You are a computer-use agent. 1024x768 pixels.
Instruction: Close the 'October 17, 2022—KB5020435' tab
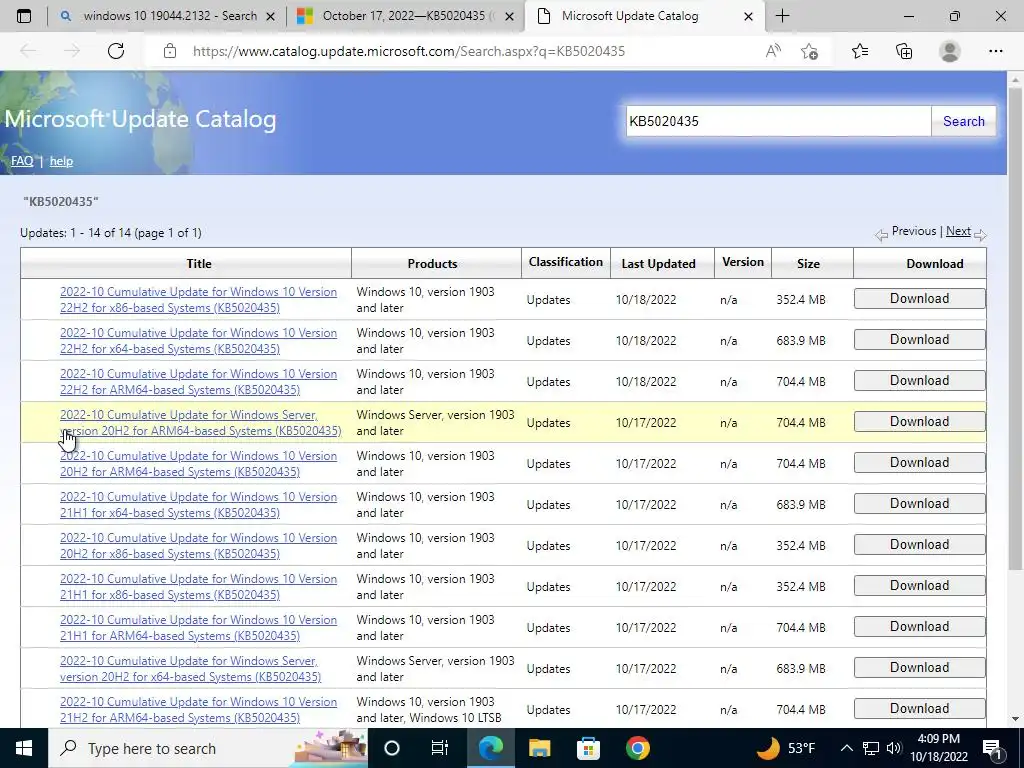[511, 16]
